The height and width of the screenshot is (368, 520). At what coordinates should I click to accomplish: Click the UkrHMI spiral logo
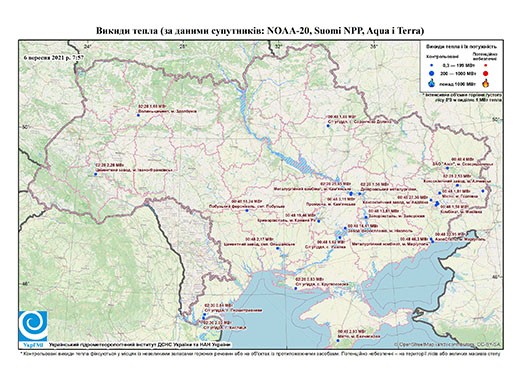pos(33,326)
